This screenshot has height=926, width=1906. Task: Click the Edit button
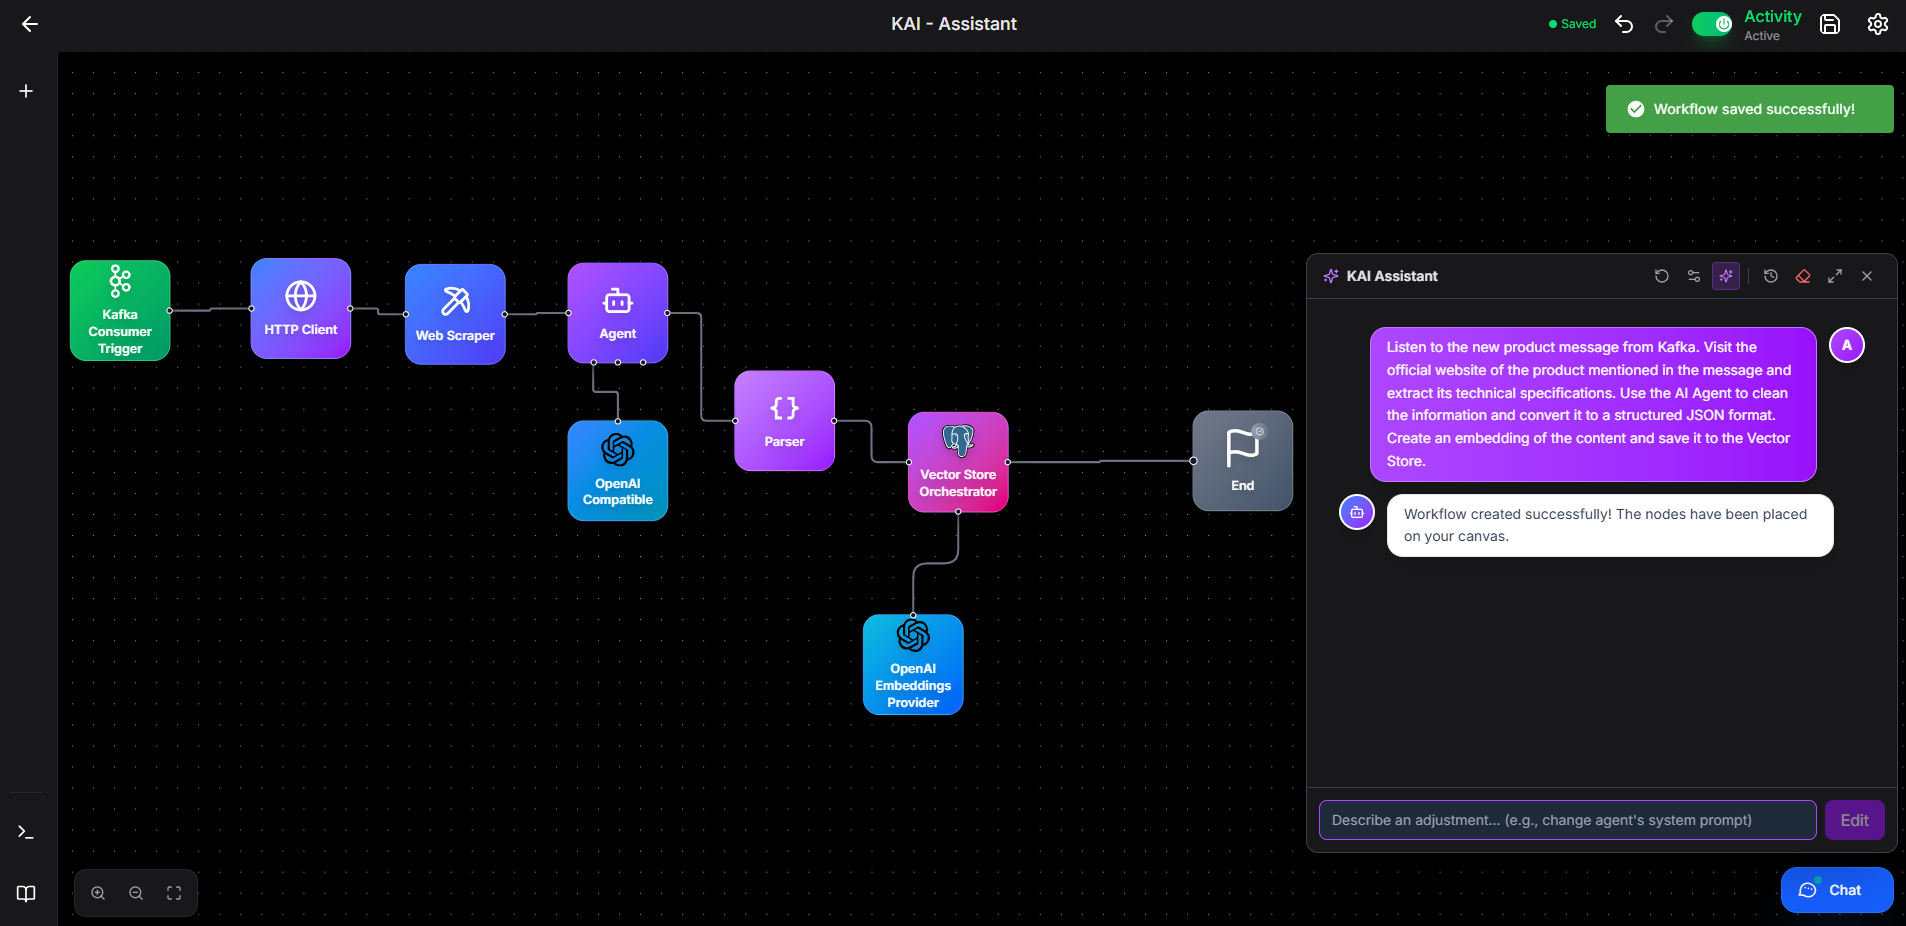(x=1855, y=820)
